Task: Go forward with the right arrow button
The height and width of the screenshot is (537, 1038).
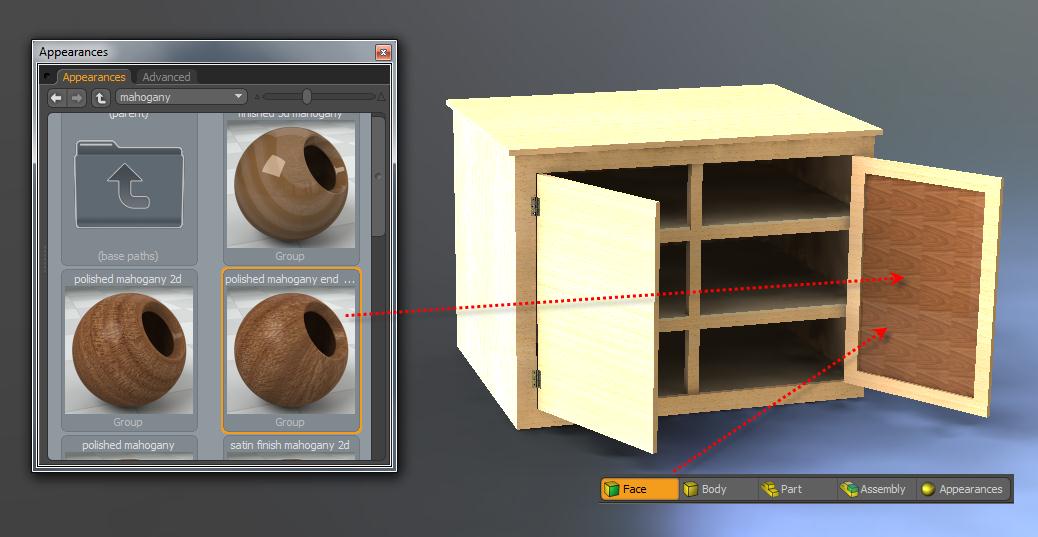Action: point(77,98)
